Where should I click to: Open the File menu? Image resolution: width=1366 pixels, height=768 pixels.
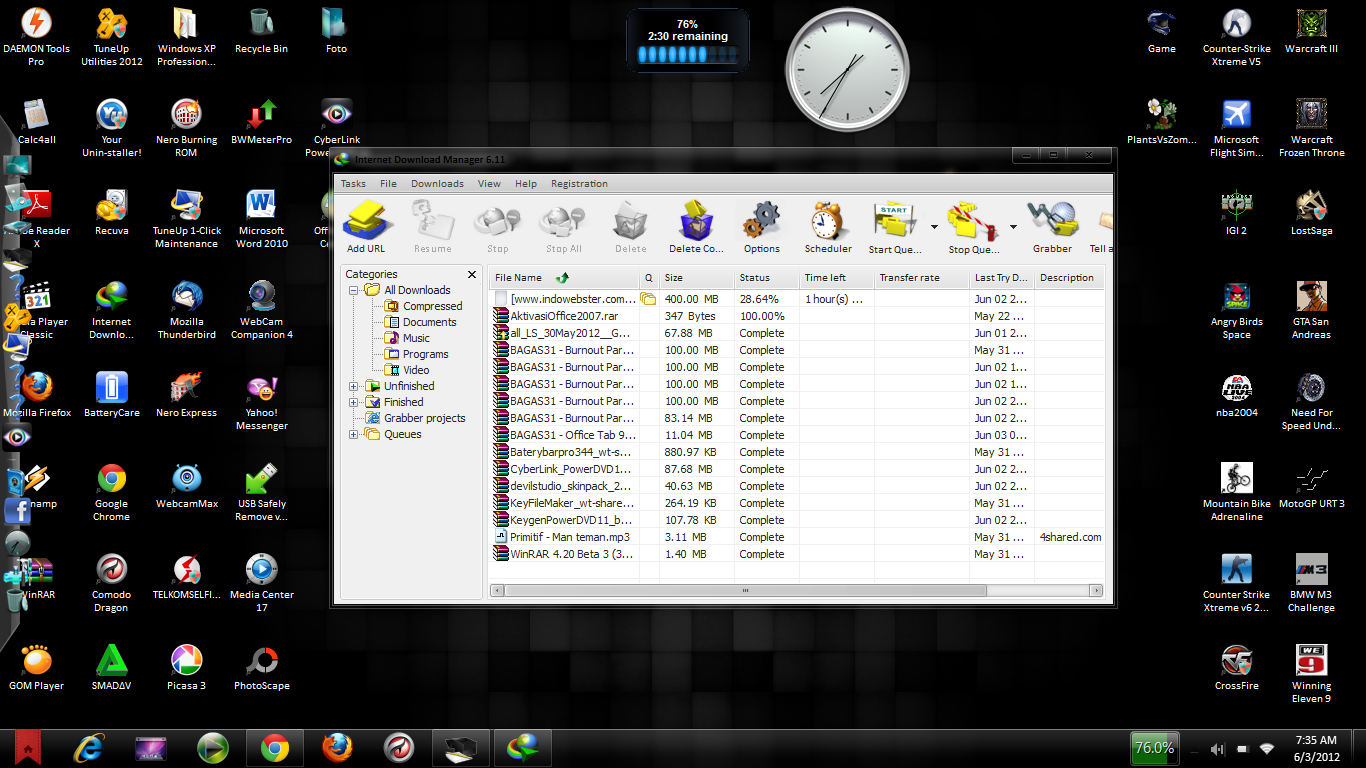pos(388,184)
